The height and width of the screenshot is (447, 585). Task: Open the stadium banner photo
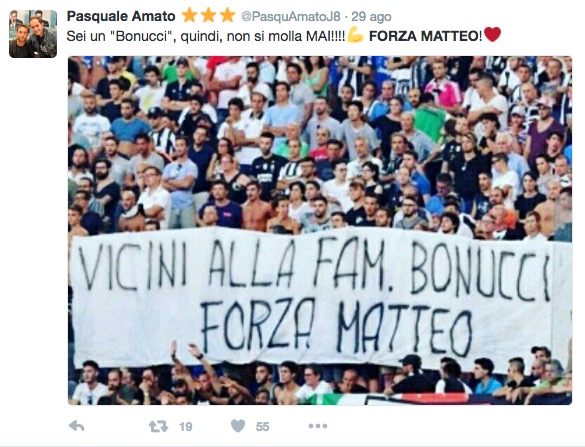pos(320,230)
